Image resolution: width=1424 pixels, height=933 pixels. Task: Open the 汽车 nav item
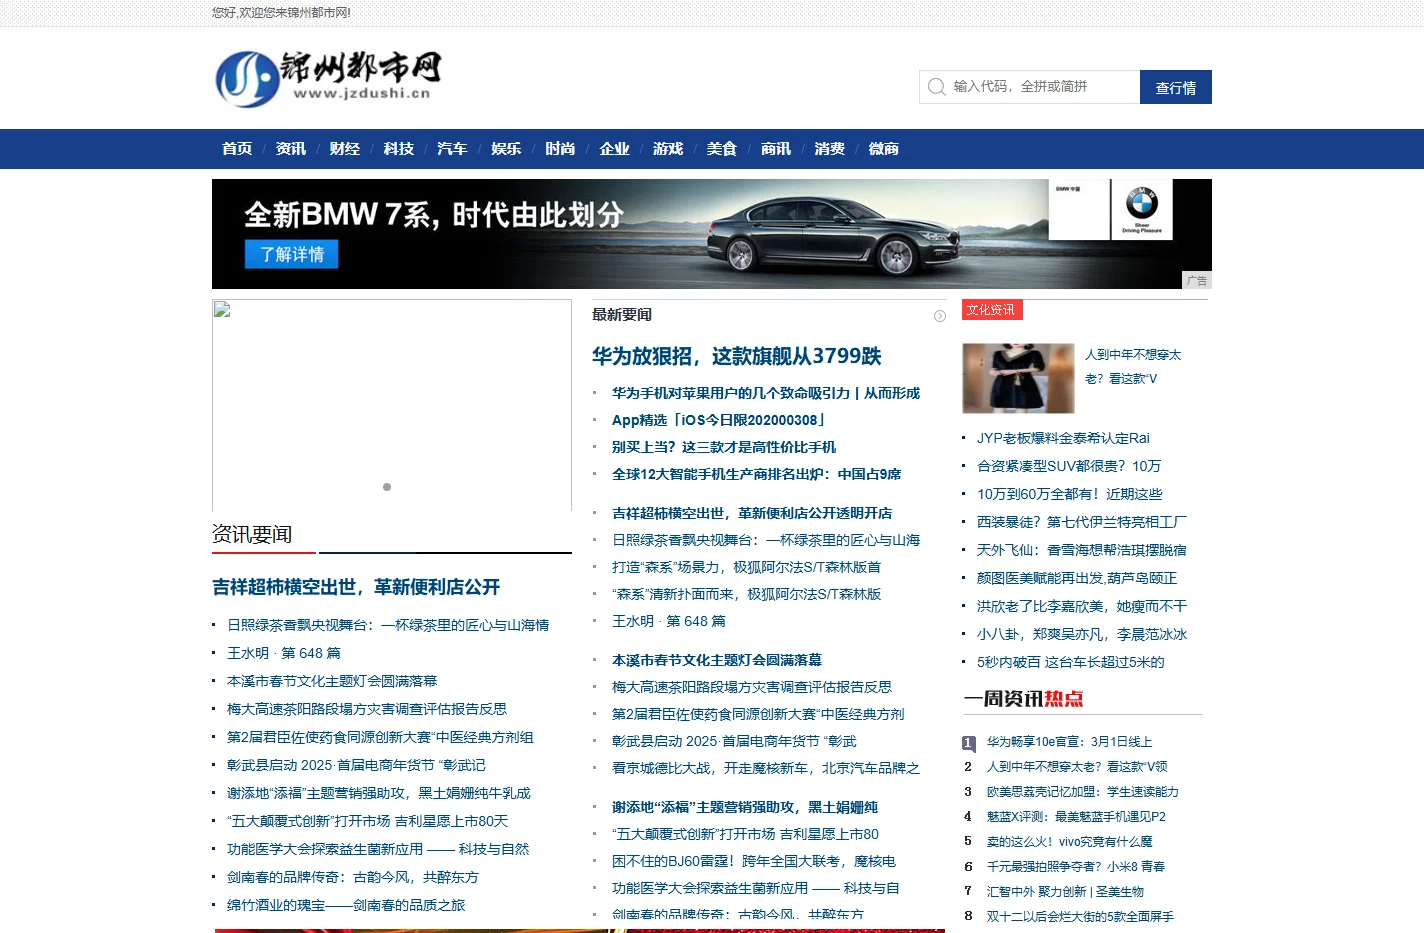click(452, 149)
